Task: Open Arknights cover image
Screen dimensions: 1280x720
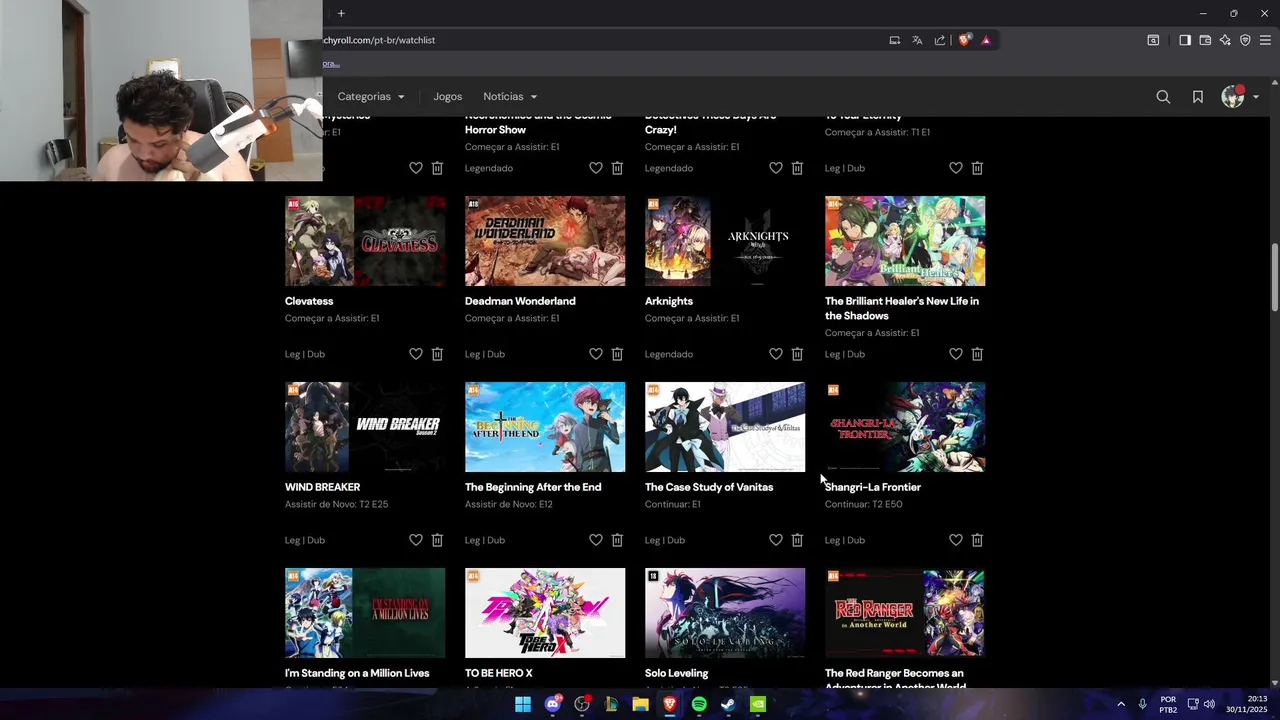Action: tap(725, 241)
